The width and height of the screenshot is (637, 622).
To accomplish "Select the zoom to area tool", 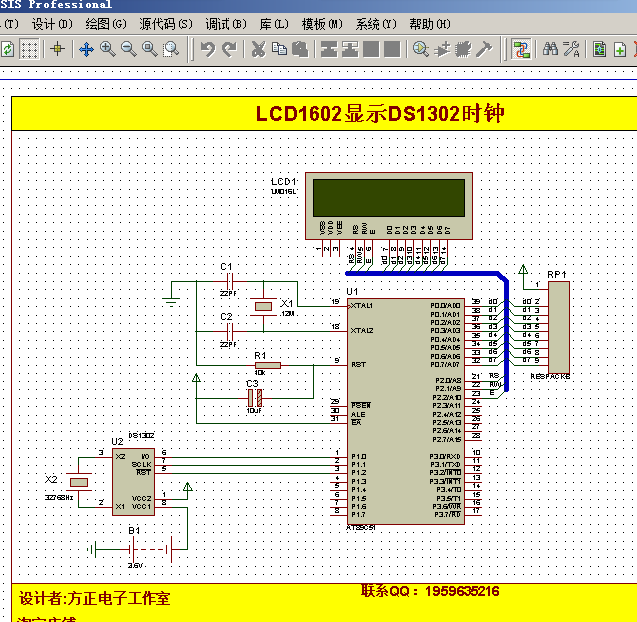I will point(171,49).
